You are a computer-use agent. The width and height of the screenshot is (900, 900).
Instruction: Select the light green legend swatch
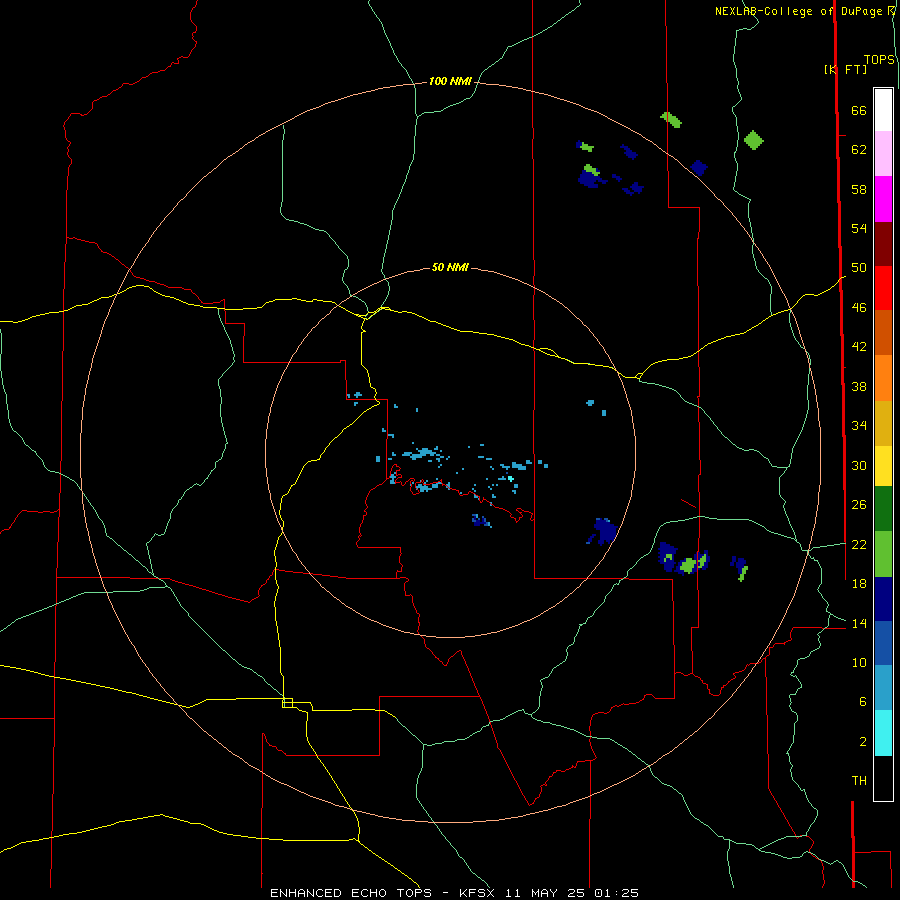click(883, 554)
